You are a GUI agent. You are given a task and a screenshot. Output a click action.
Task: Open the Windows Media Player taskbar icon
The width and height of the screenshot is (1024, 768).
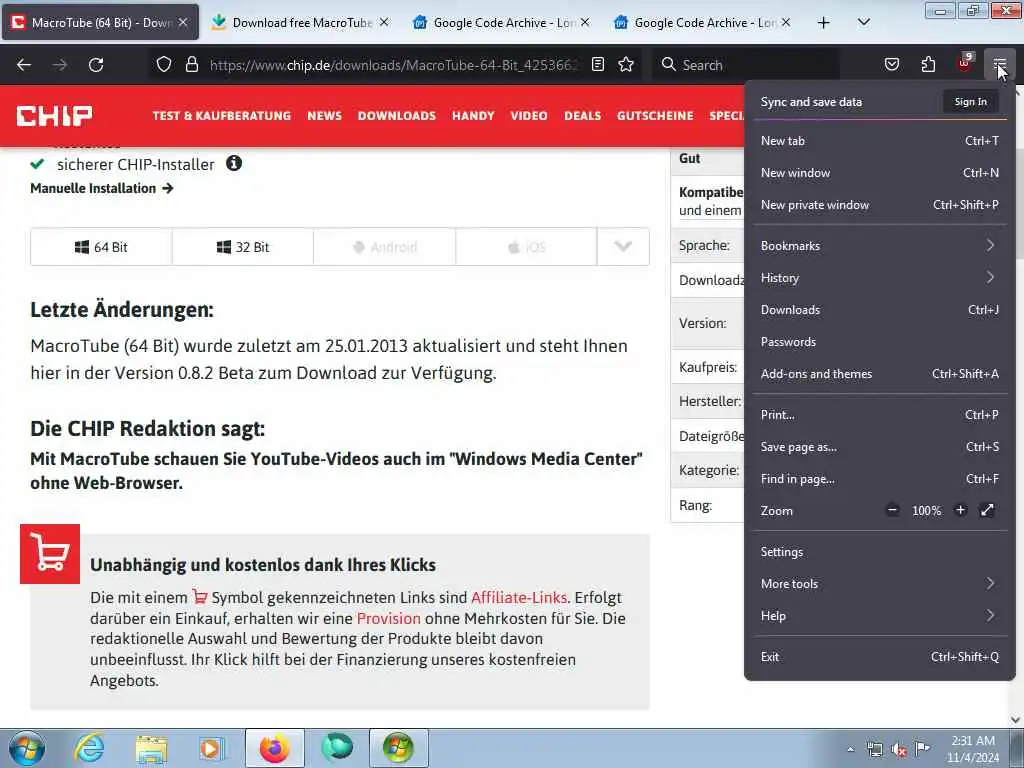(x=211, y=748)
